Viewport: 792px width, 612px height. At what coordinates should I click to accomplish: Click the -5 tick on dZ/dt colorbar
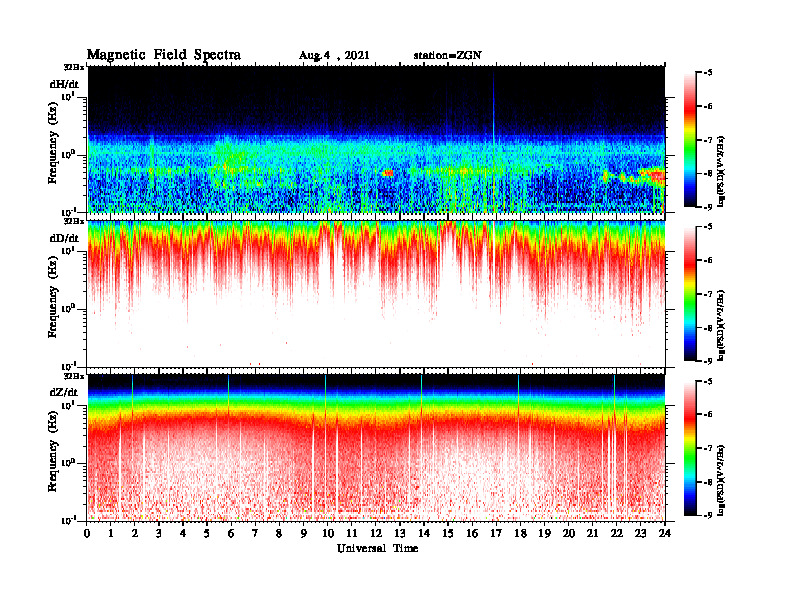(707, 381)
